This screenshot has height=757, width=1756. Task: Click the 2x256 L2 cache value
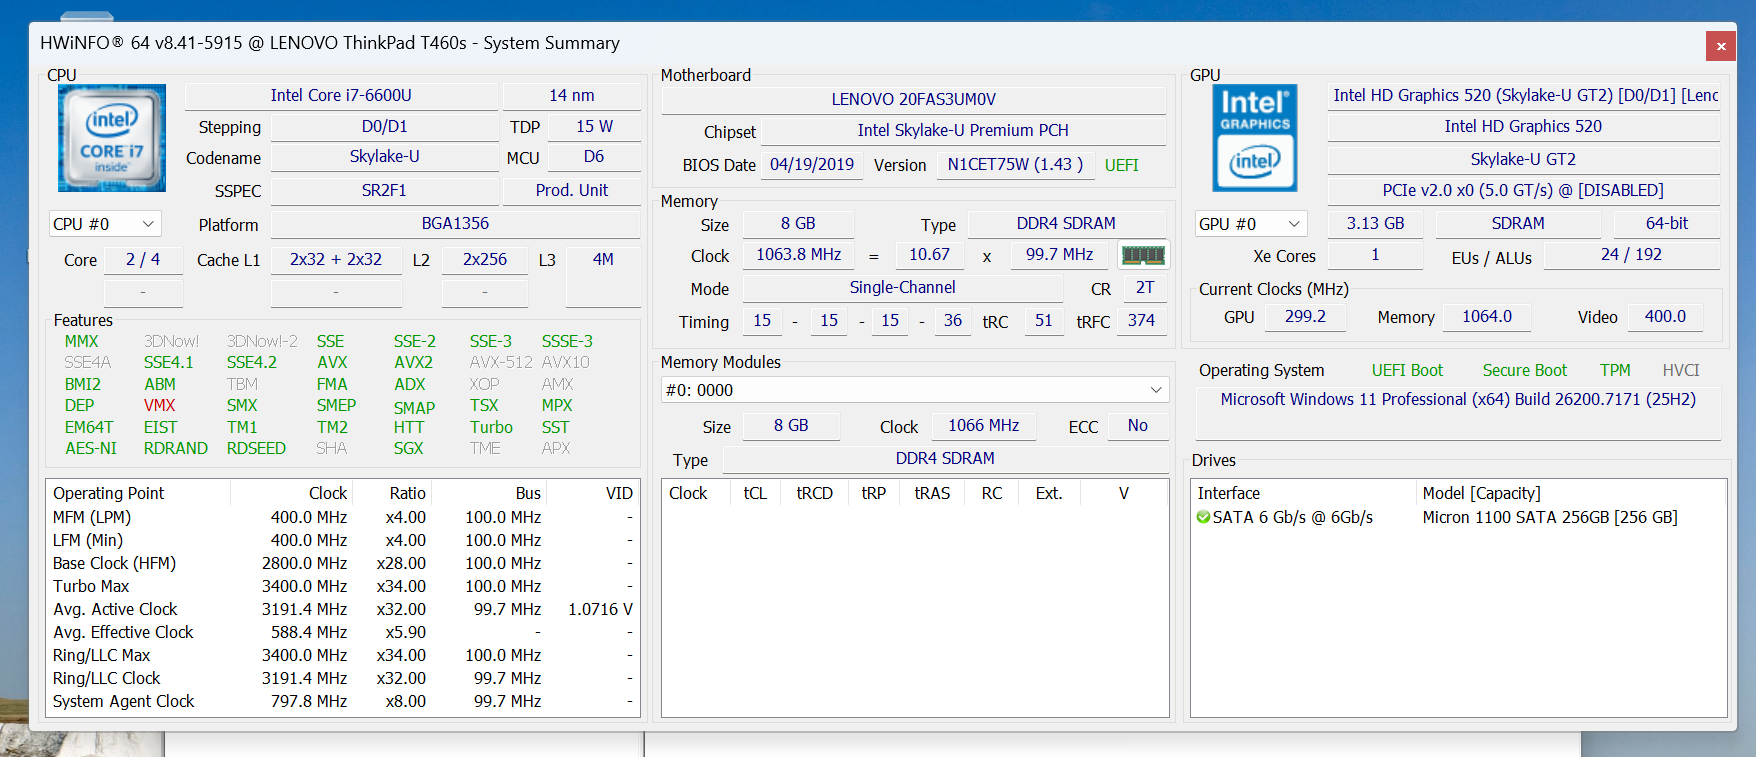(485, 259)
